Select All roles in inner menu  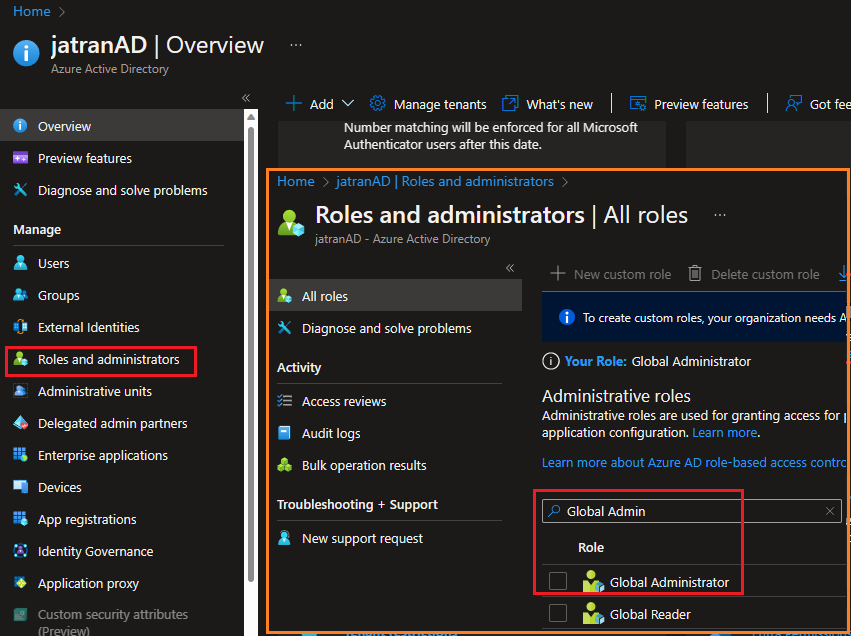coord(396,296)
